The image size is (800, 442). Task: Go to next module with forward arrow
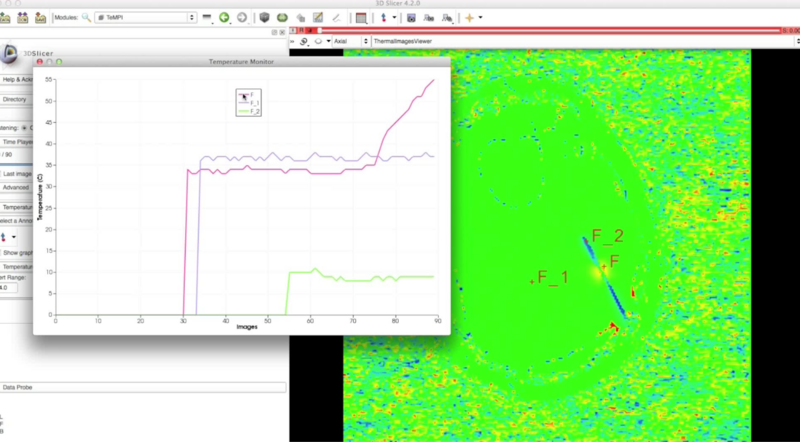(242, 18)
